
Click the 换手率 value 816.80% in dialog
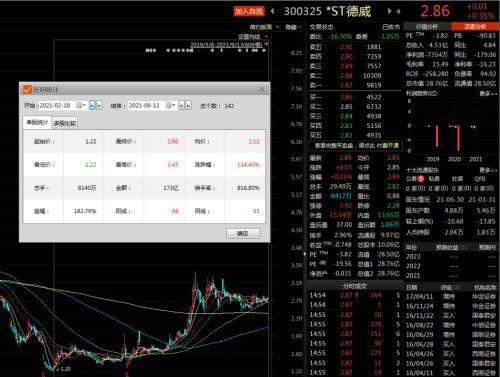[x=248, y=188]
